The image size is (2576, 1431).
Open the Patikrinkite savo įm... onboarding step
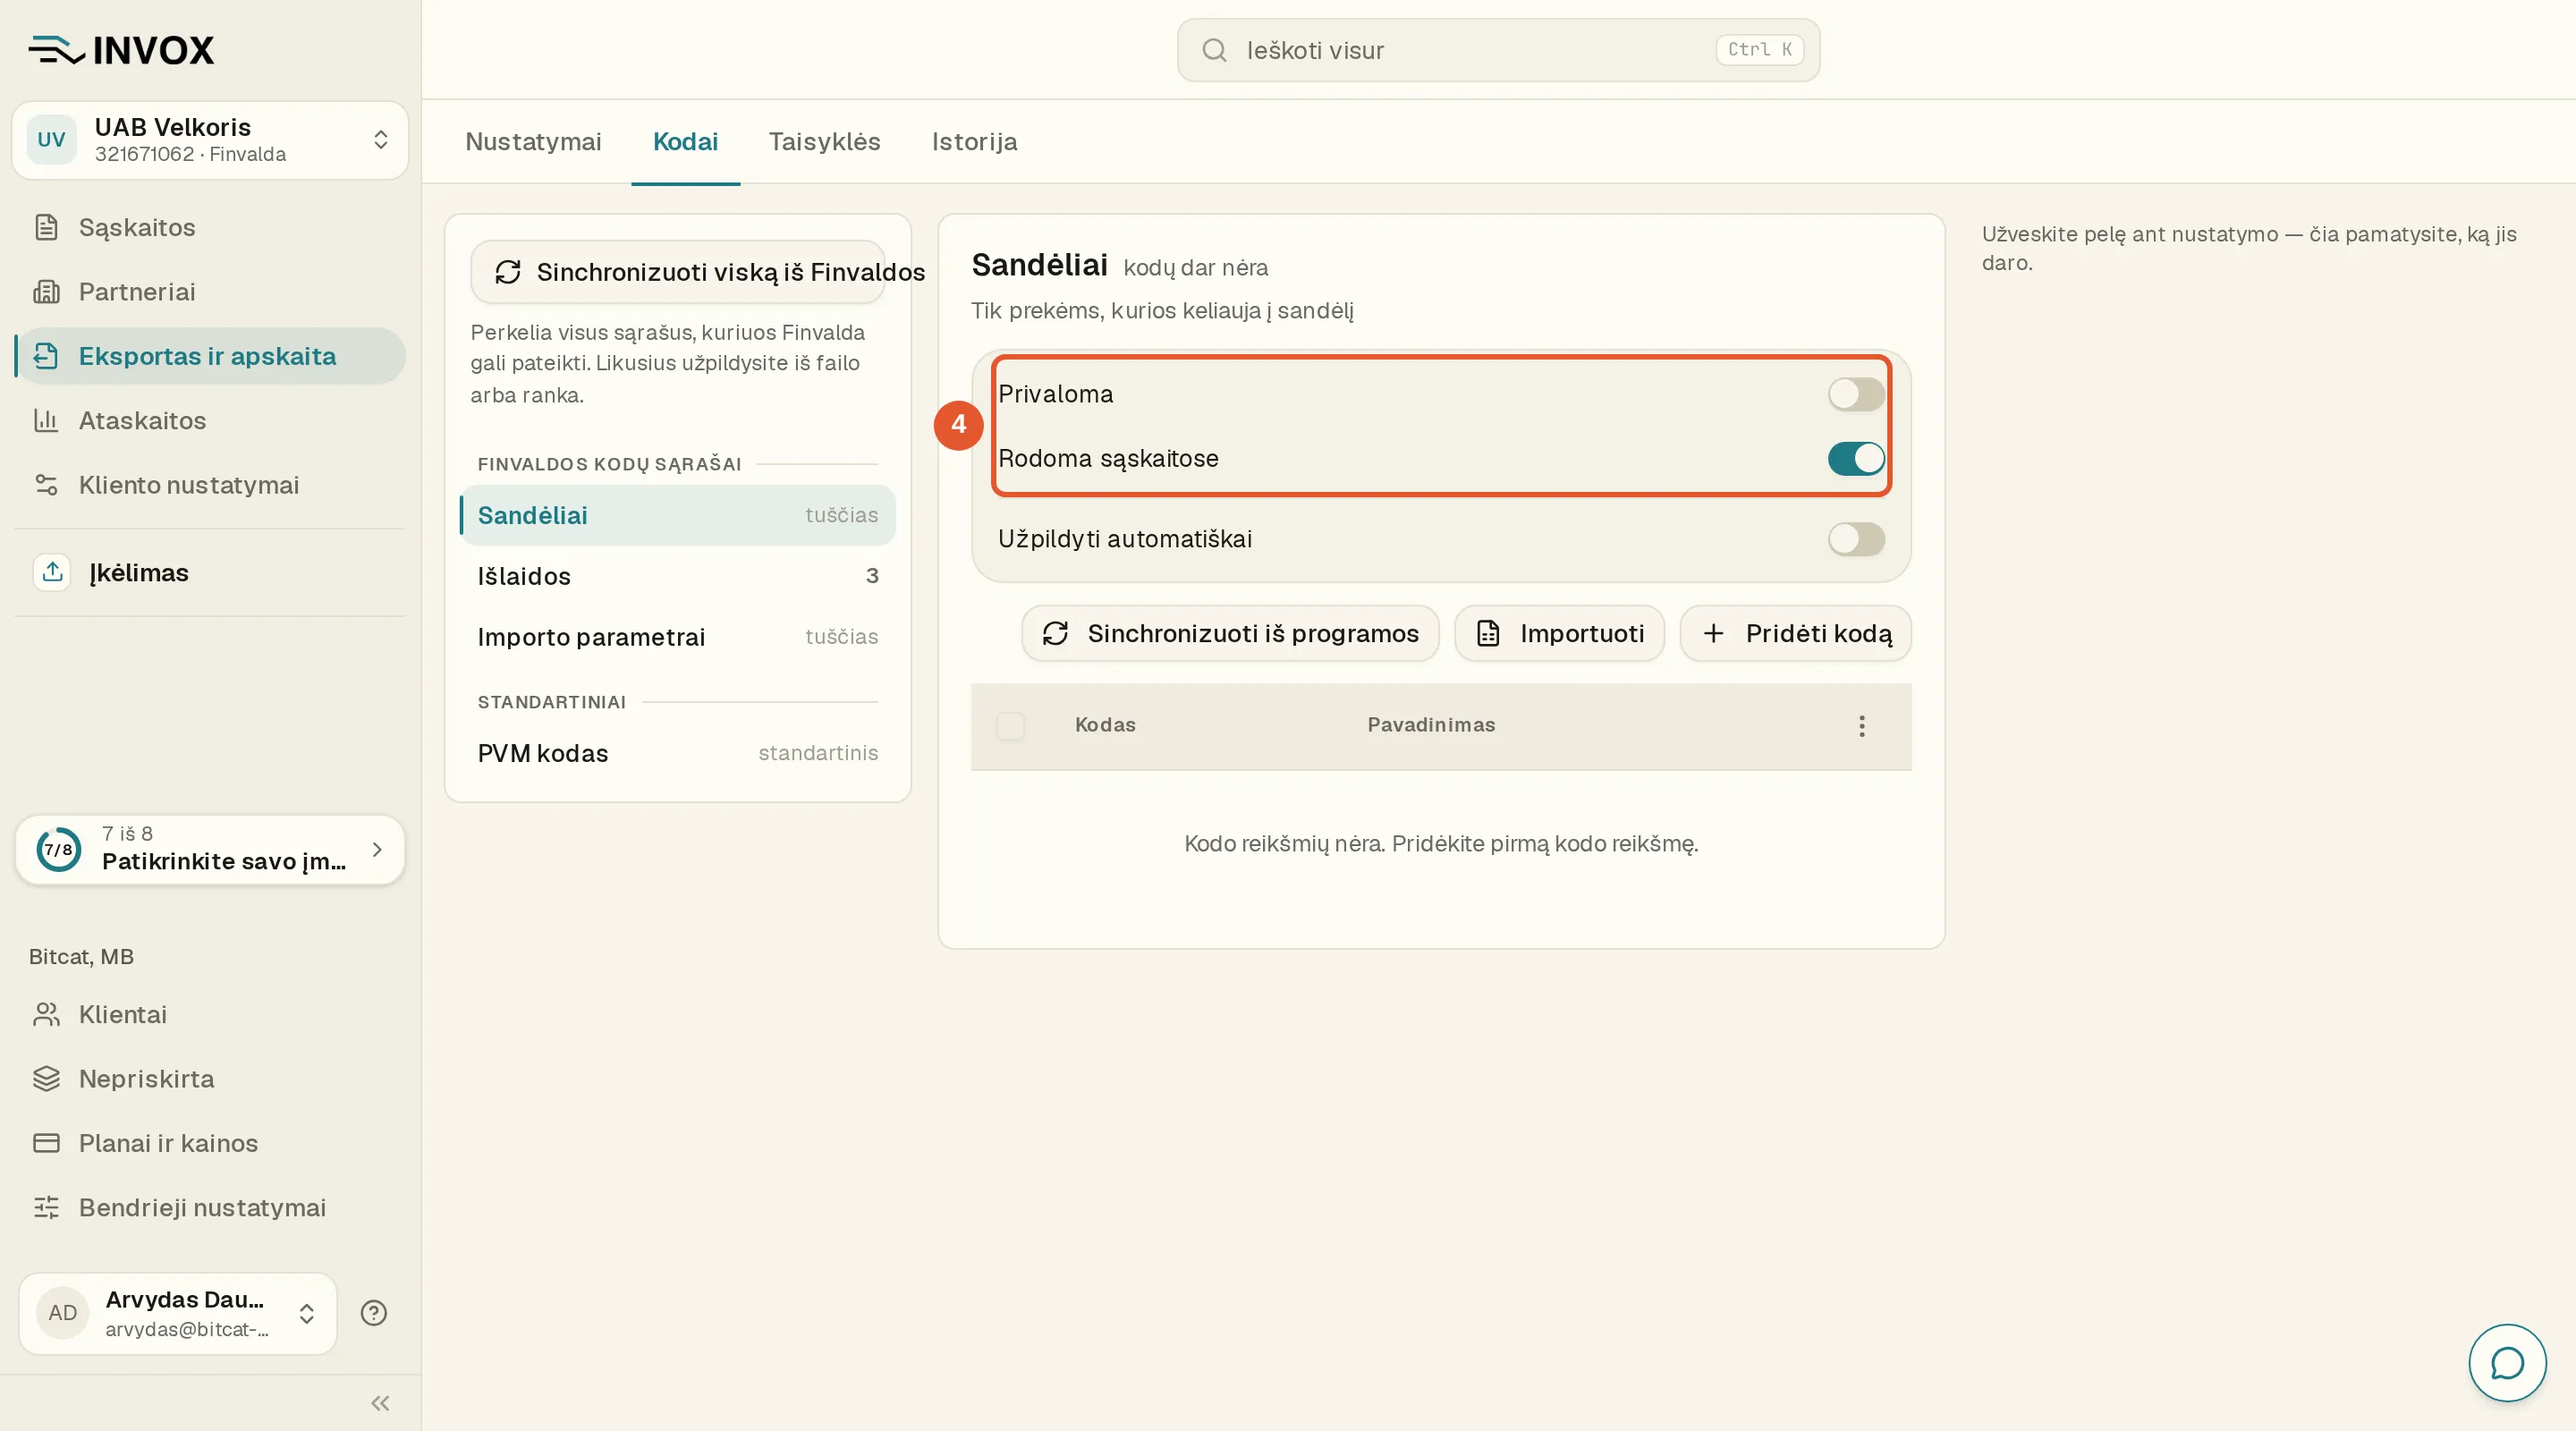tap(210, 850)
